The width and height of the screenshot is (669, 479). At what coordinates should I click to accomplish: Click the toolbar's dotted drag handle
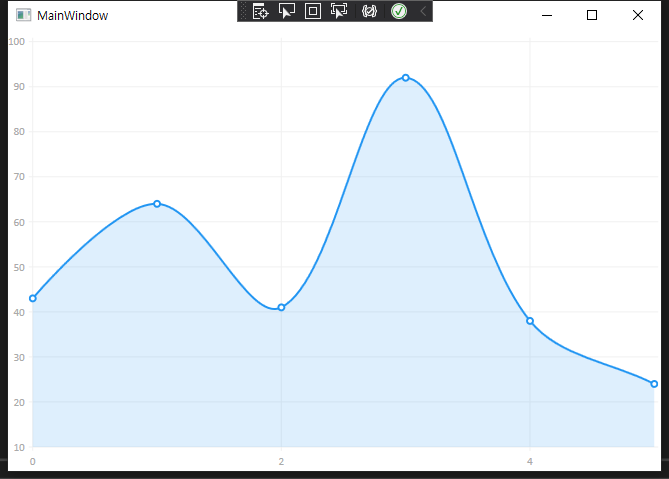(243, 11)
